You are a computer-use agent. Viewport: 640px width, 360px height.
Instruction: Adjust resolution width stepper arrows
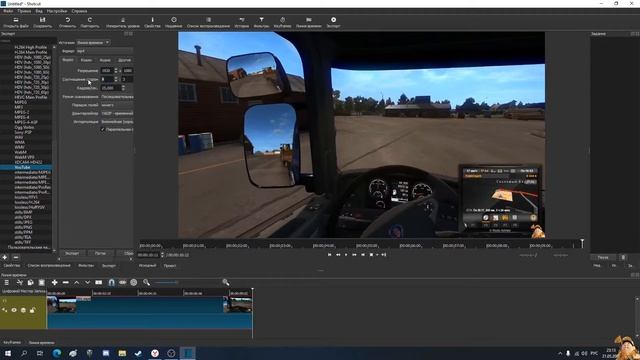(116, 71)
